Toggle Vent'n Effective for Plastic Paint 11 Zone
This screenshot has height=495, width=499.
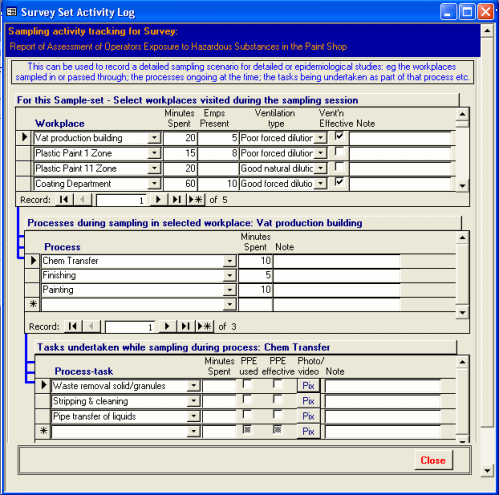point(339,167)
